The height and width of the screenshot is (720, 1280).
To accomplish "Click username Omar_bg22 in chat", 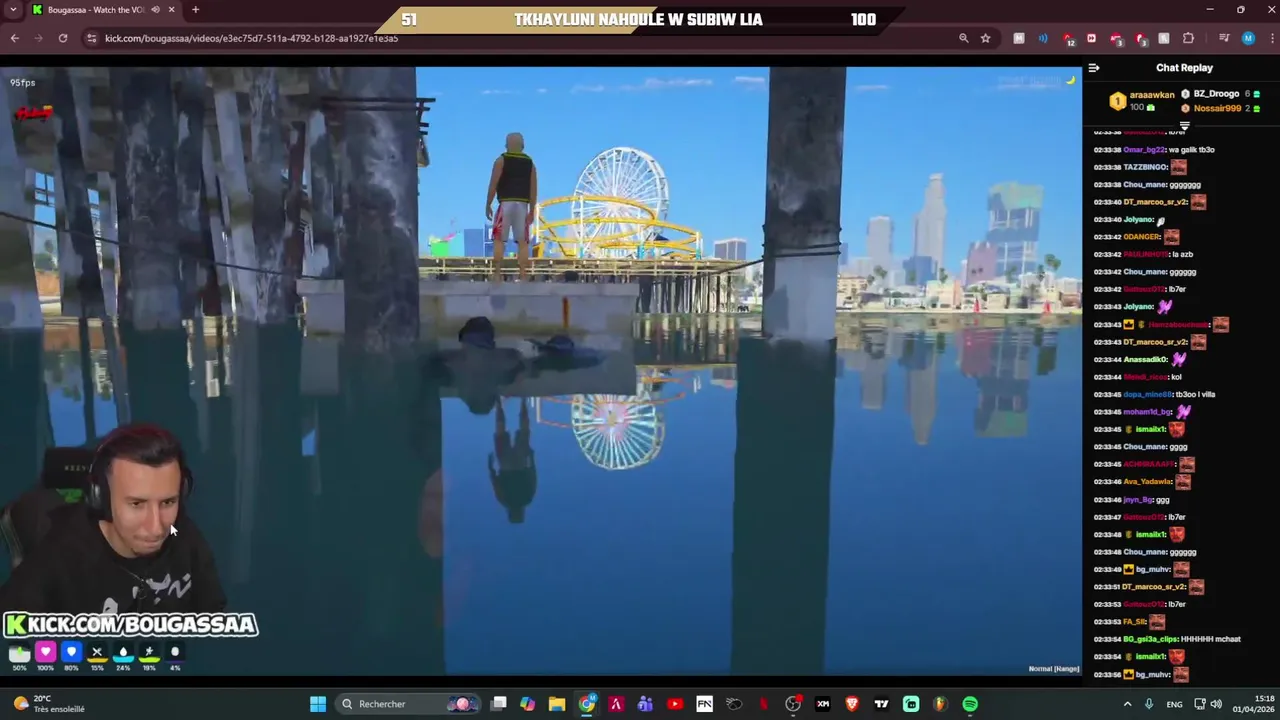I will click(1145, 150).
